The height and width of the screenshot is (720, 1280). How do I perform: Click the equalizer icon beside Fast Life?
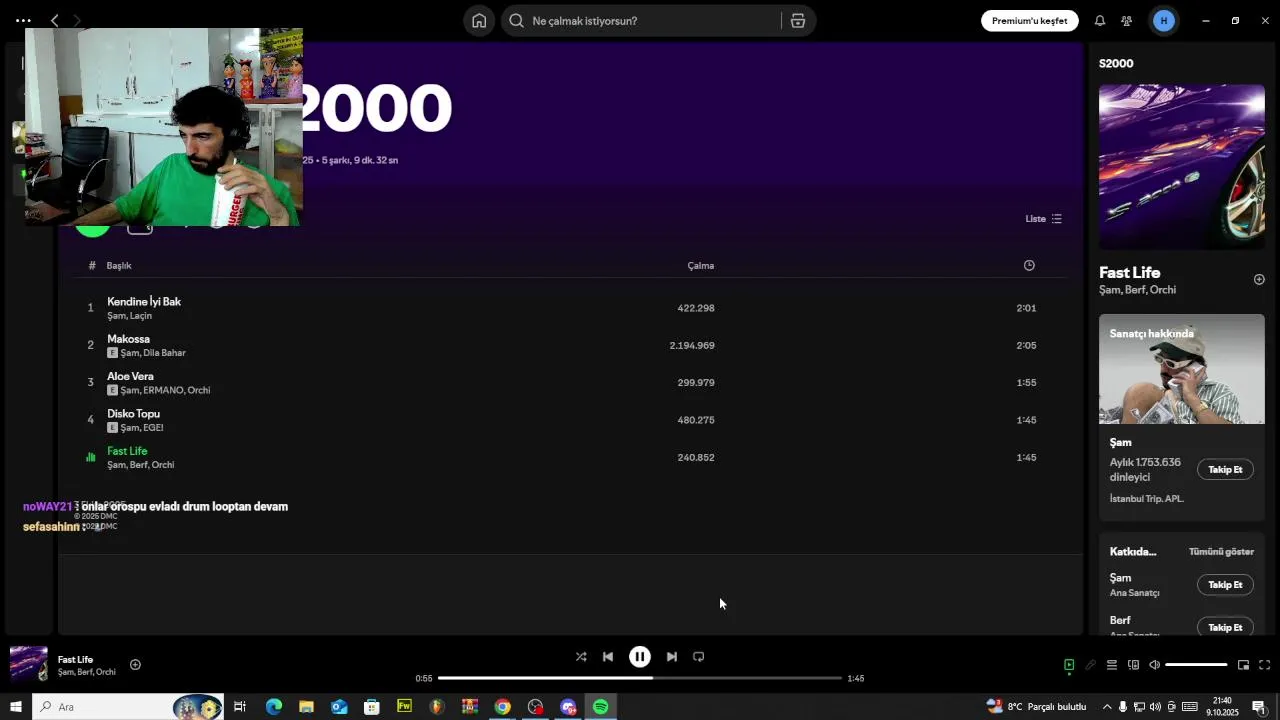tap(90, 457)
